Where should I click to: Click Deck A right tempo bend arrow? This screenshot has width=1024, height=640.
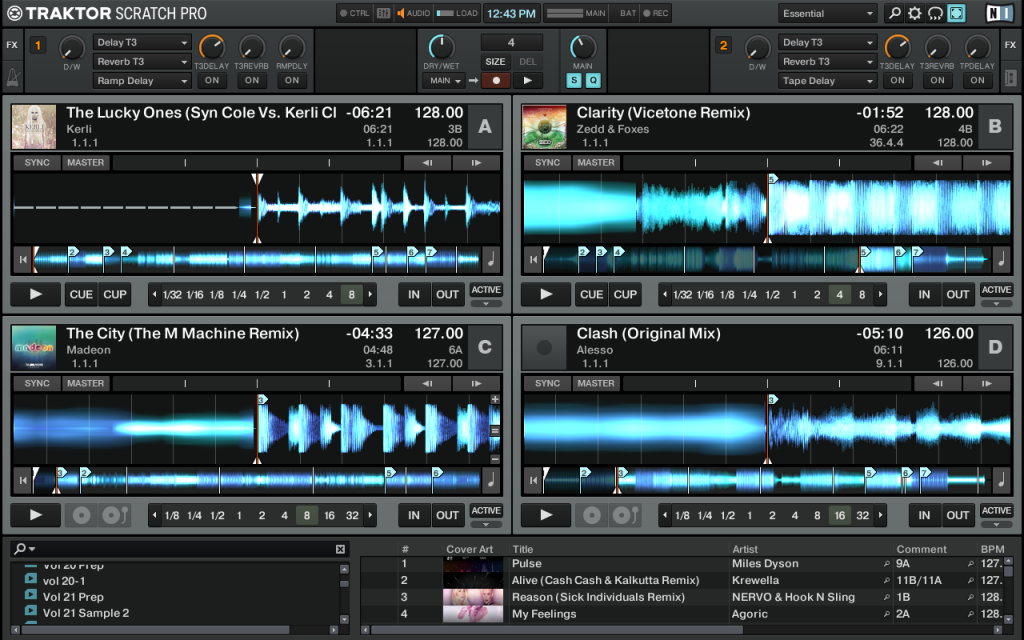tap(476, 163)
